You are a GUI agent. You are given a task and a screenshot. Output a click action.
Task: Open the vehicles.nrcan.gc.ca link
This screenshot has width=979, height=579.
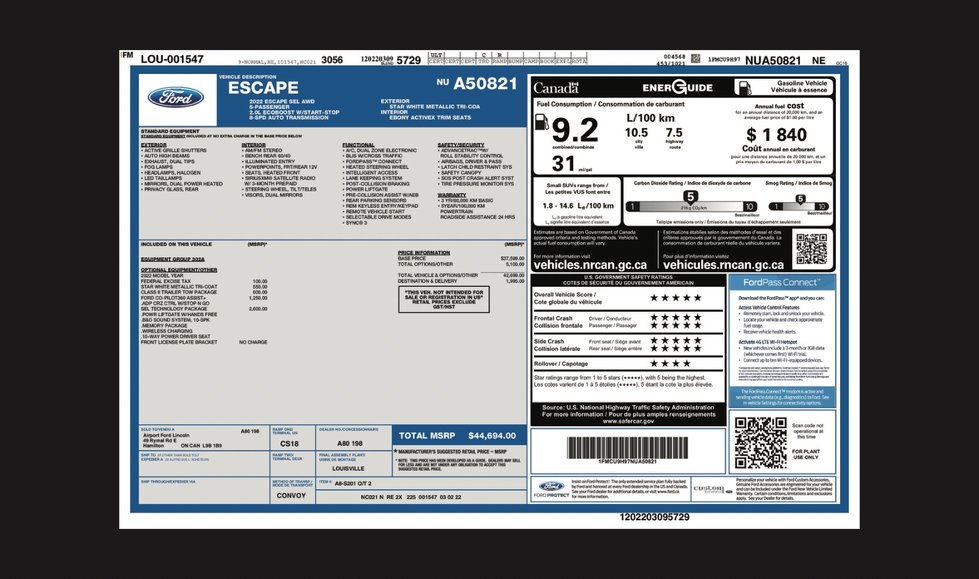pyautogui.click(x=589, y=265)
